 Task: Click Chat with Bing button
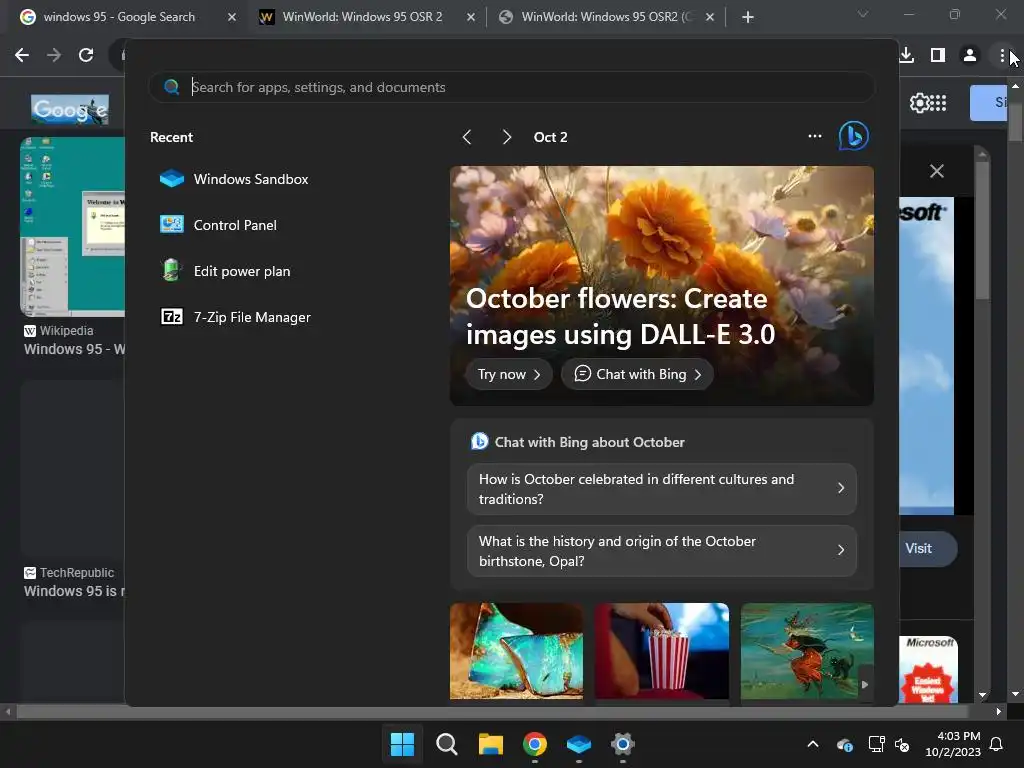[x=637, y=374]
